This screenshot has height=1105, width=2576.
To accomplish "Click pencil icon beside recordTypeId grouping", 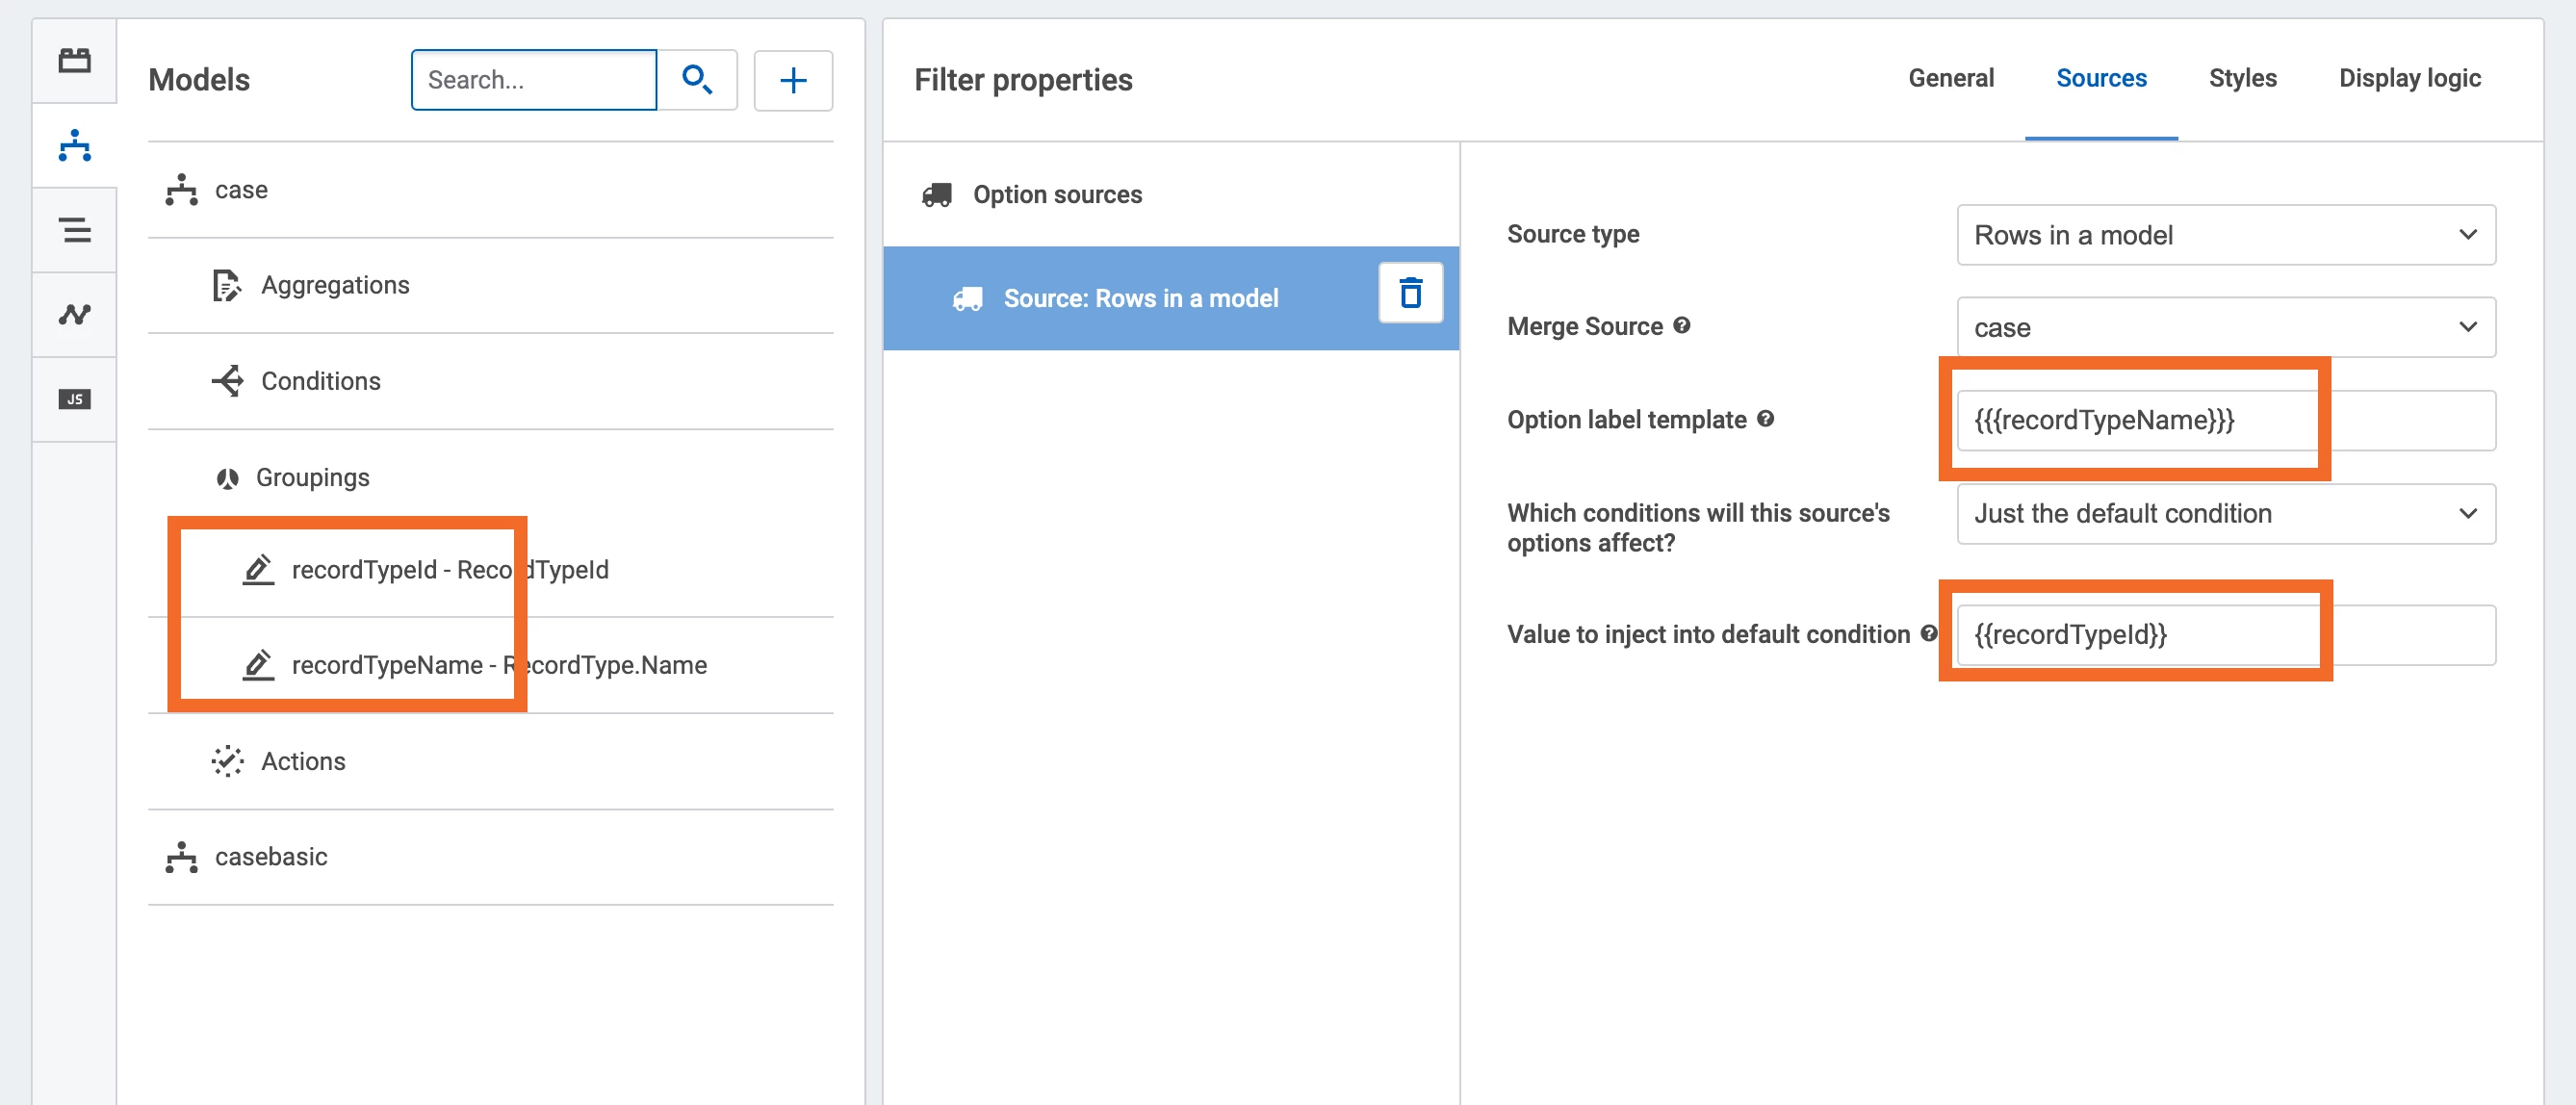I will pos(258,569).
